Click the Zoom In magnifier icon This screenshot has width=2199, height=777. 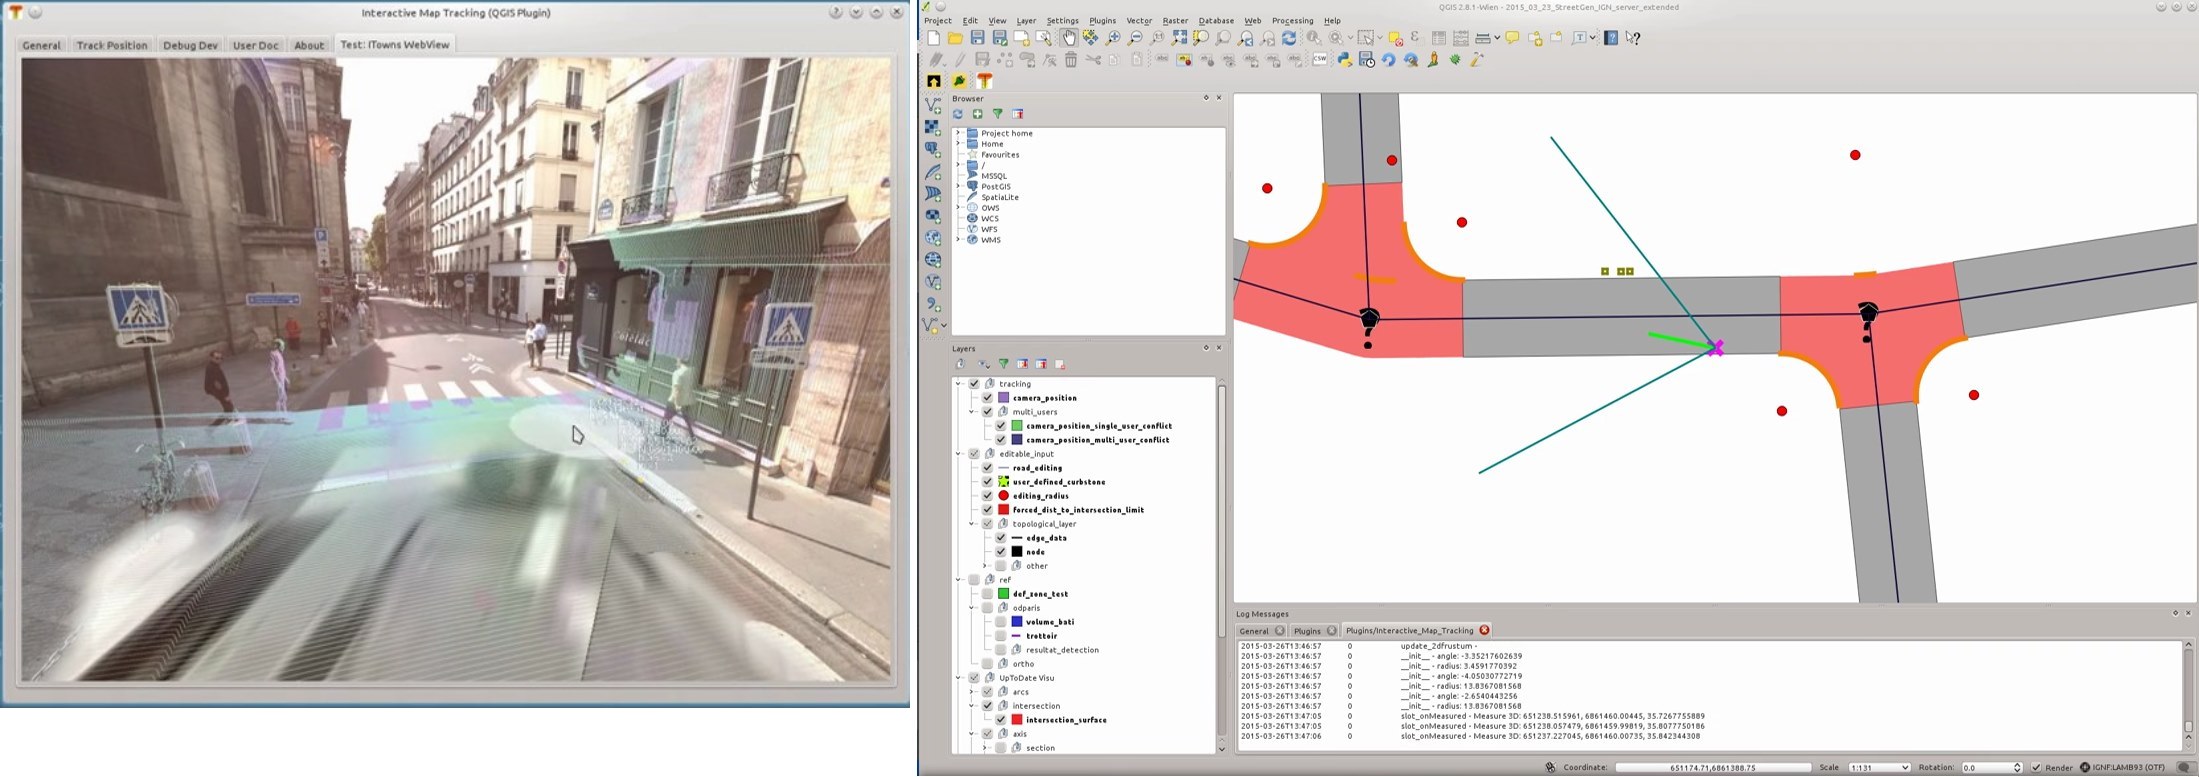coord(1113,38)
